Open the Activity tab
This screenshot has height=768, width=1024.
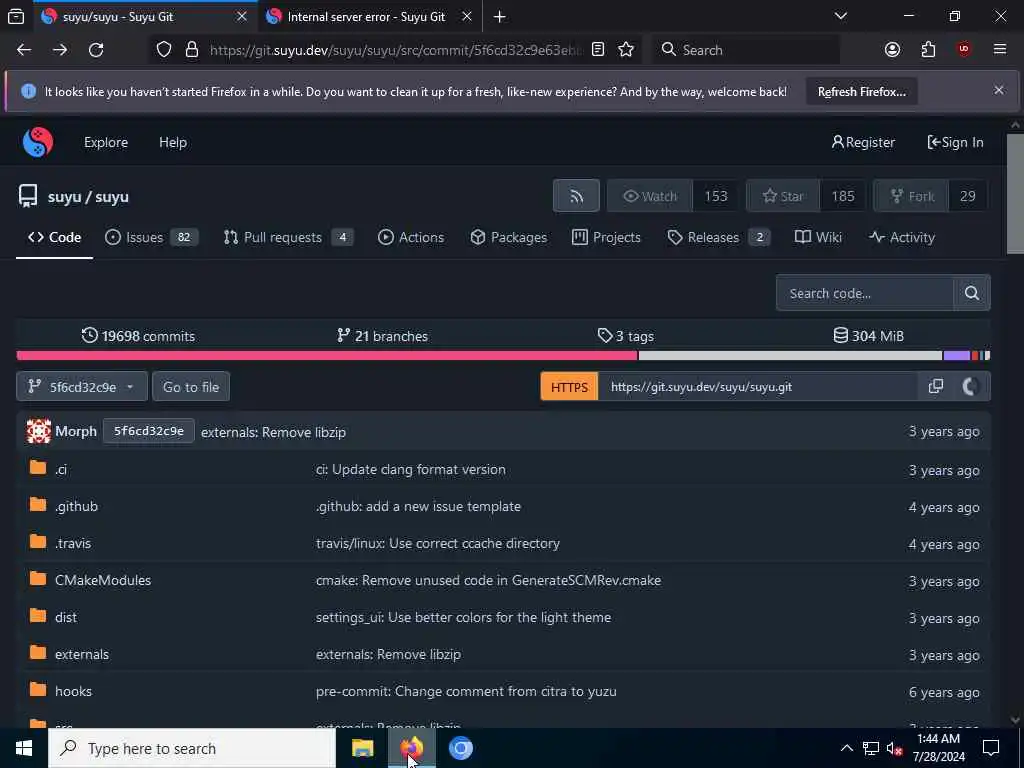coord(902,238)
